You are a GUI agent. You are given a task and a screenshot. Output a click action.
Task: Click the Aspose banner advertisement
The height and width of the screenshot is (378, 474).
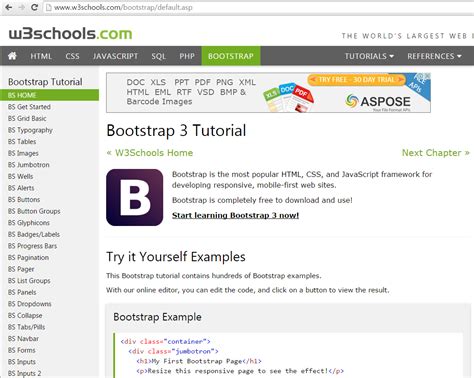pyautogui.click(x=268, y=93)
